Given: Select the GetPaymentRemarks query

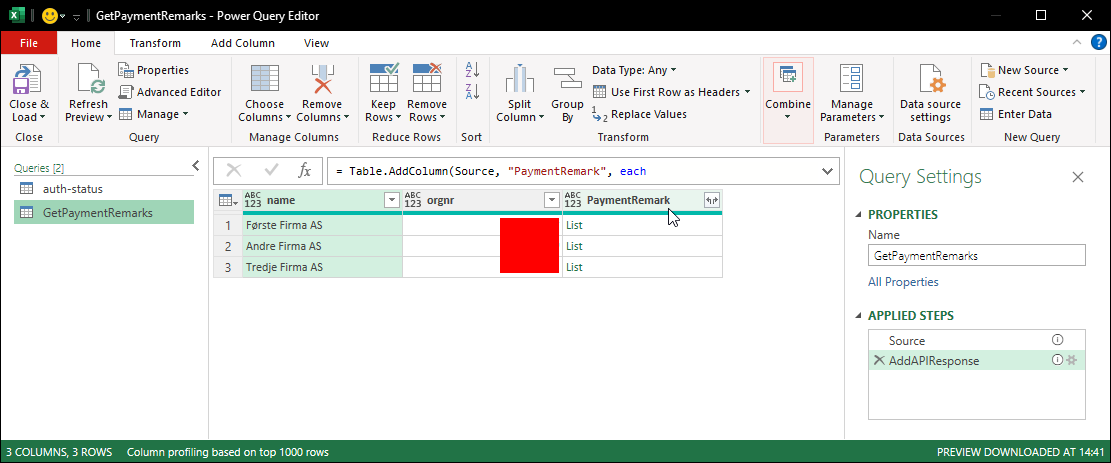Looking at the screenshot, I should [104, 212].
